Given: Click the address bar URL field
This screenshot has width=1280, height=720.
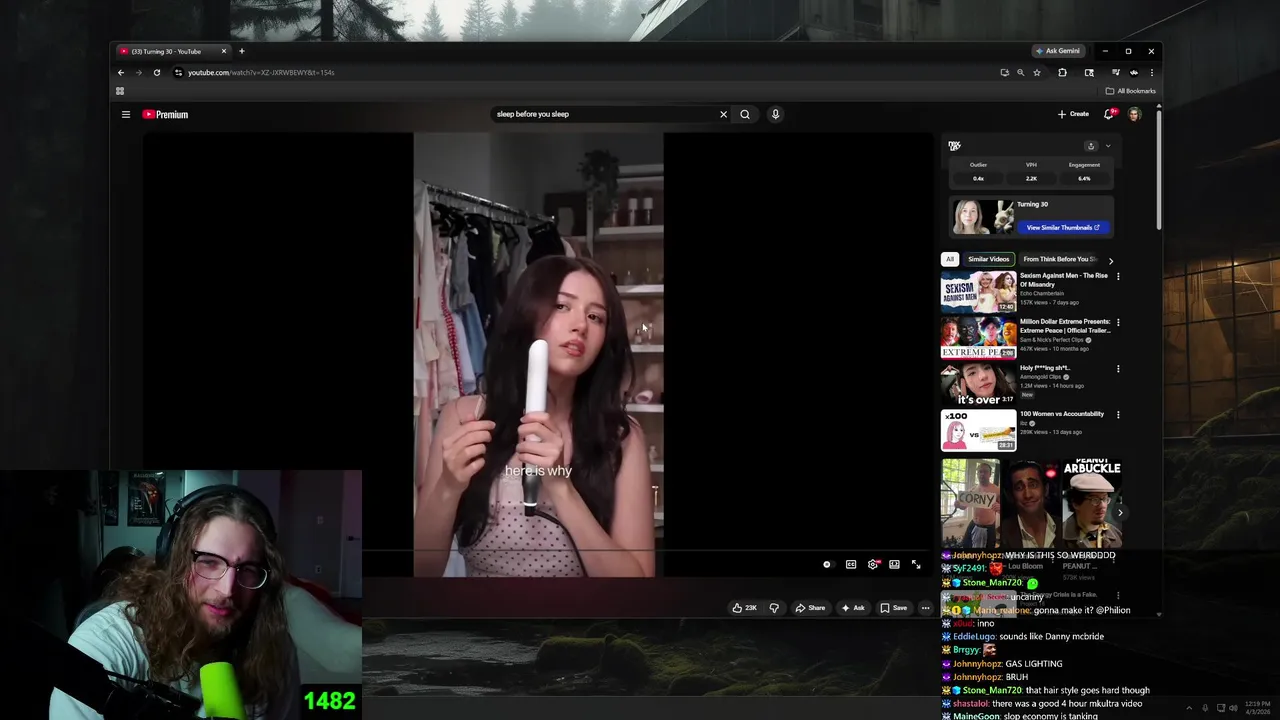Looking at the screenshot, I should click(x=590, y=72).
